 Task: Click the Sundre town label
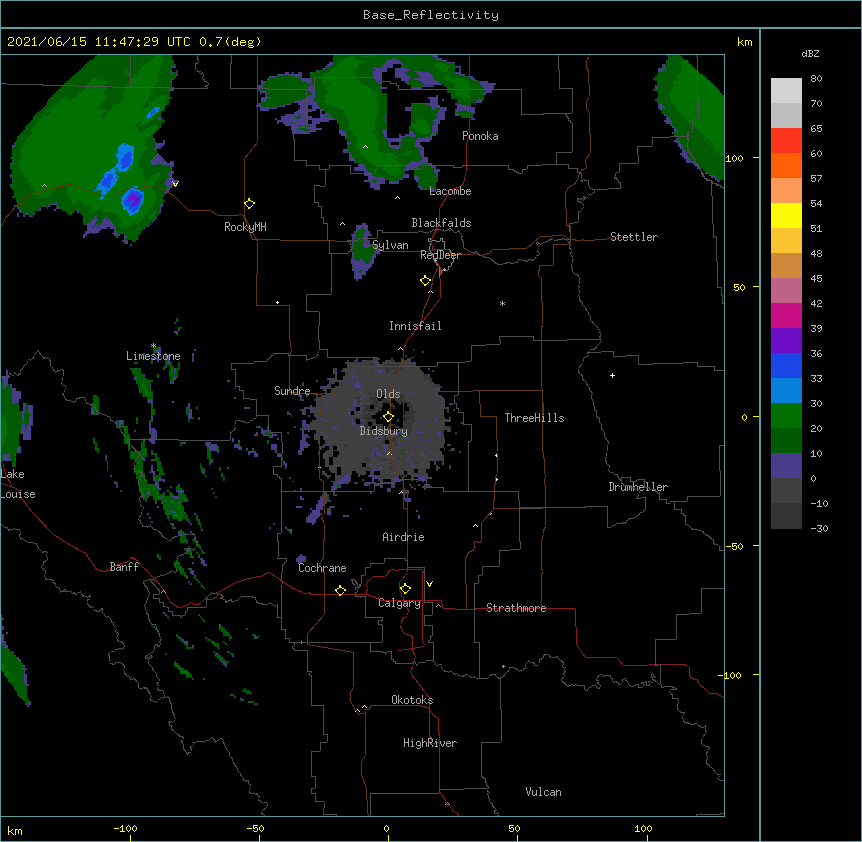(292, 391)
